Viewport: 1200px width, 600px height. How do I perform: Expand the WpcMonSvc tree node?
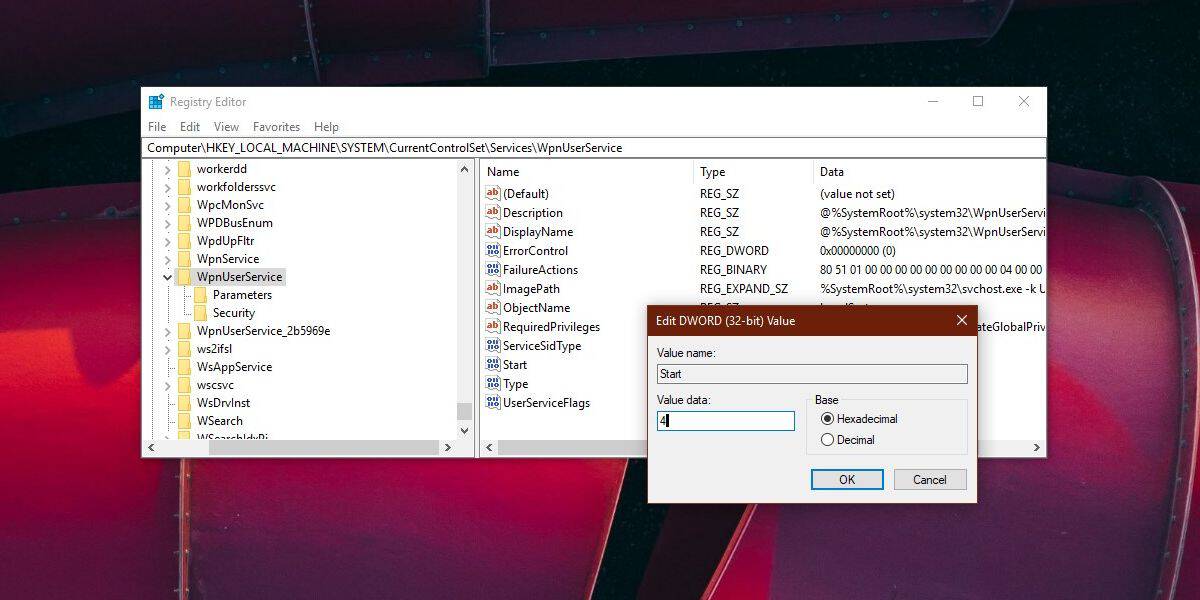168,205
